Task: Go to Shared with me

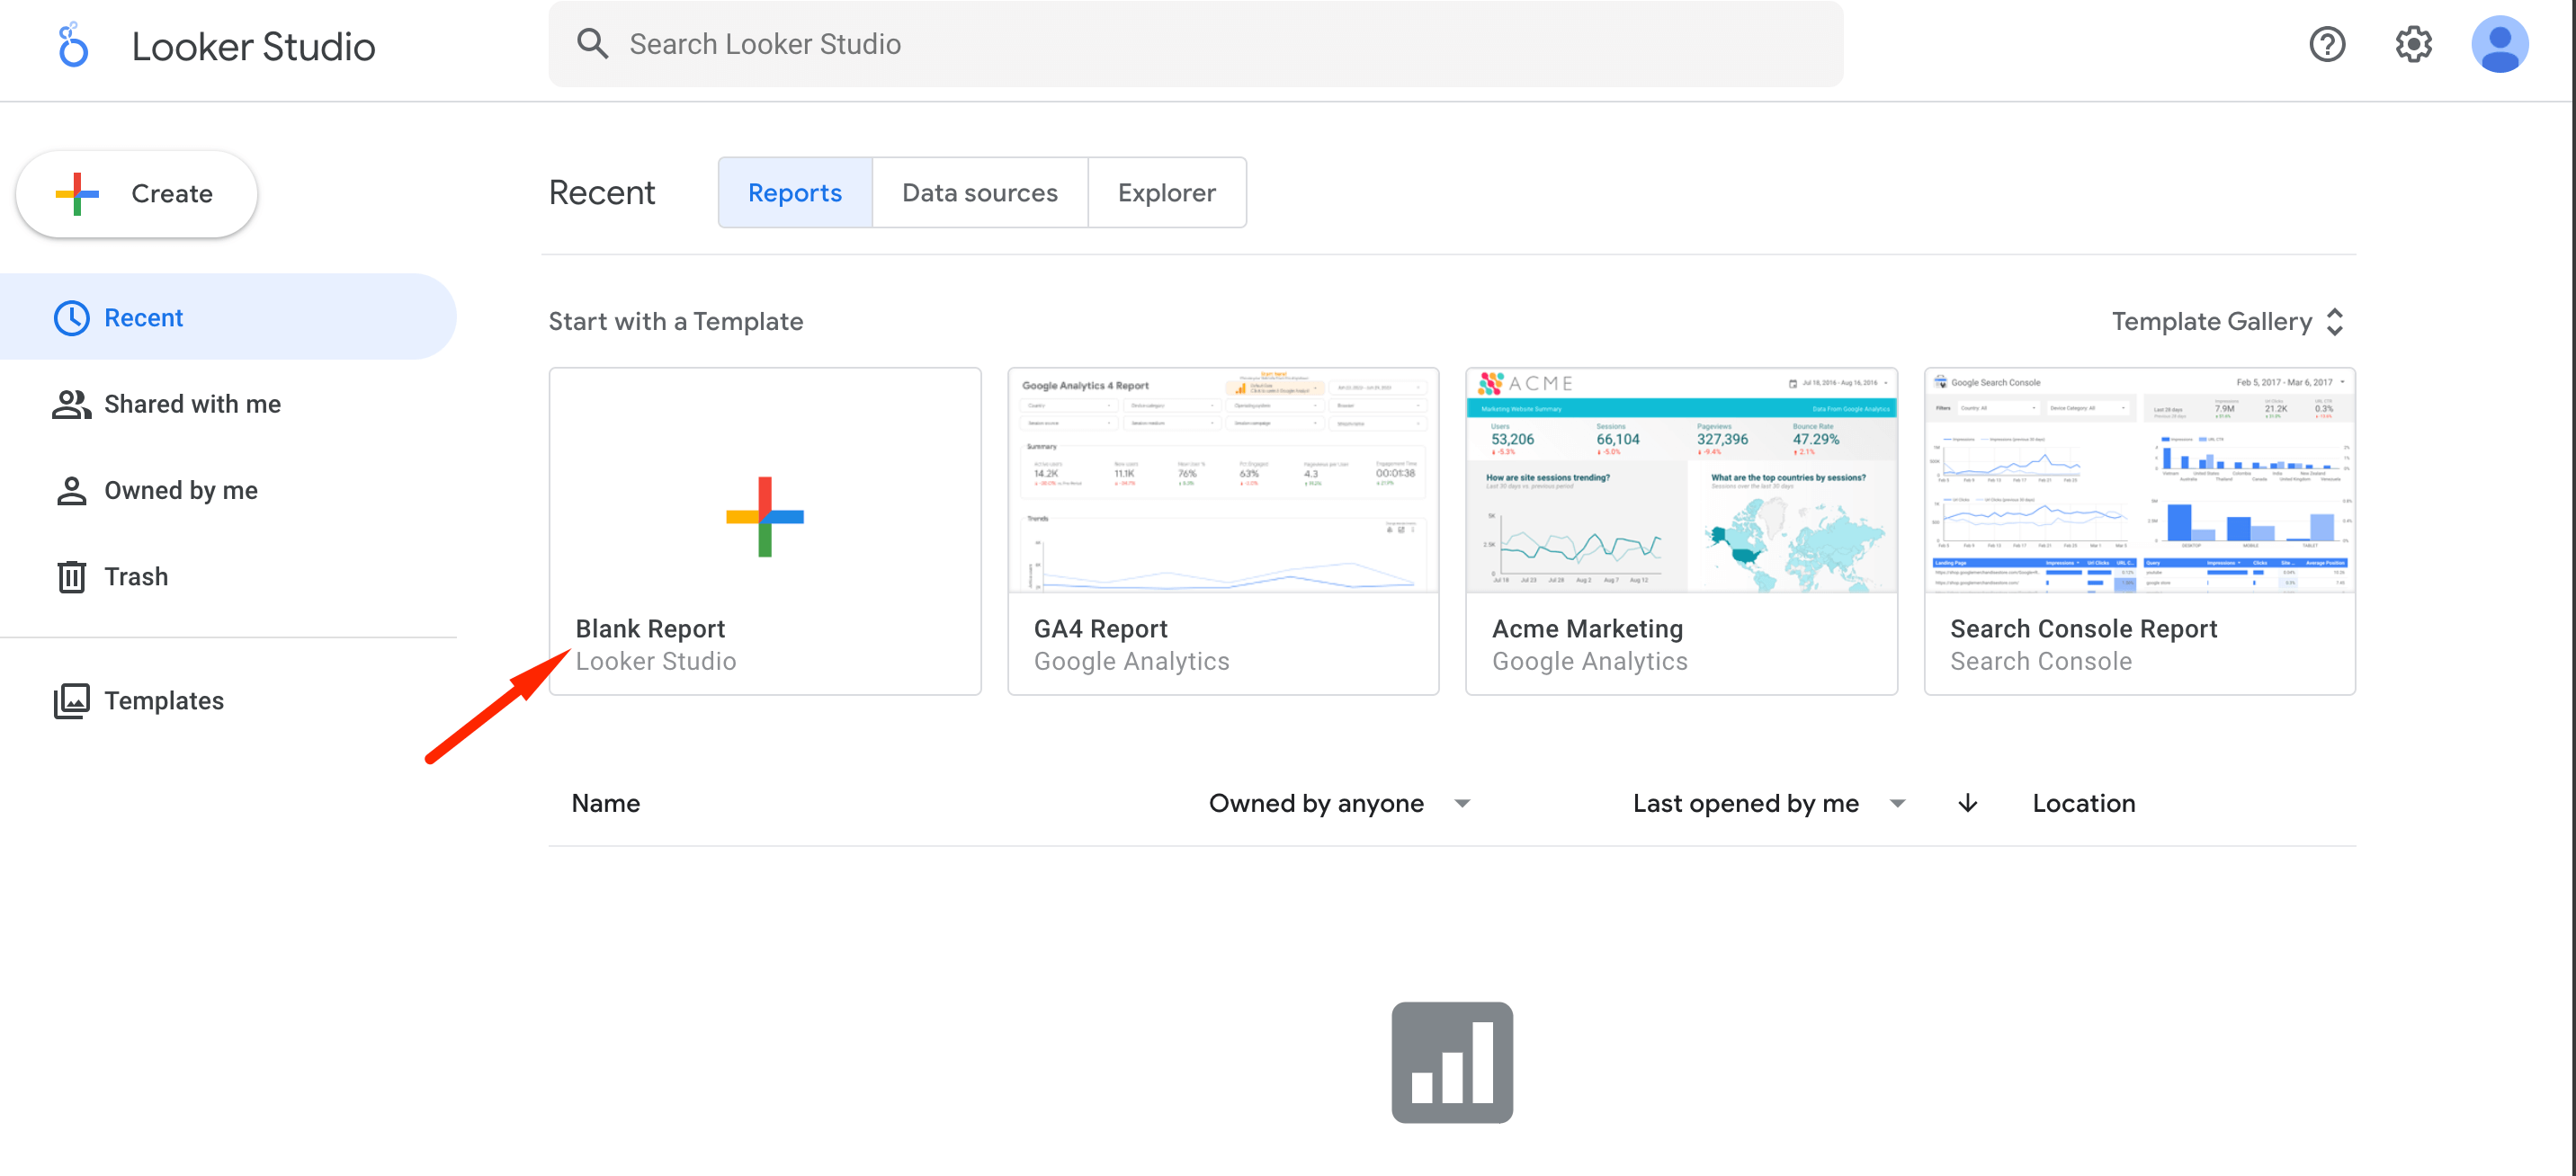Action: pyautogui.click(x=192, y=404)
